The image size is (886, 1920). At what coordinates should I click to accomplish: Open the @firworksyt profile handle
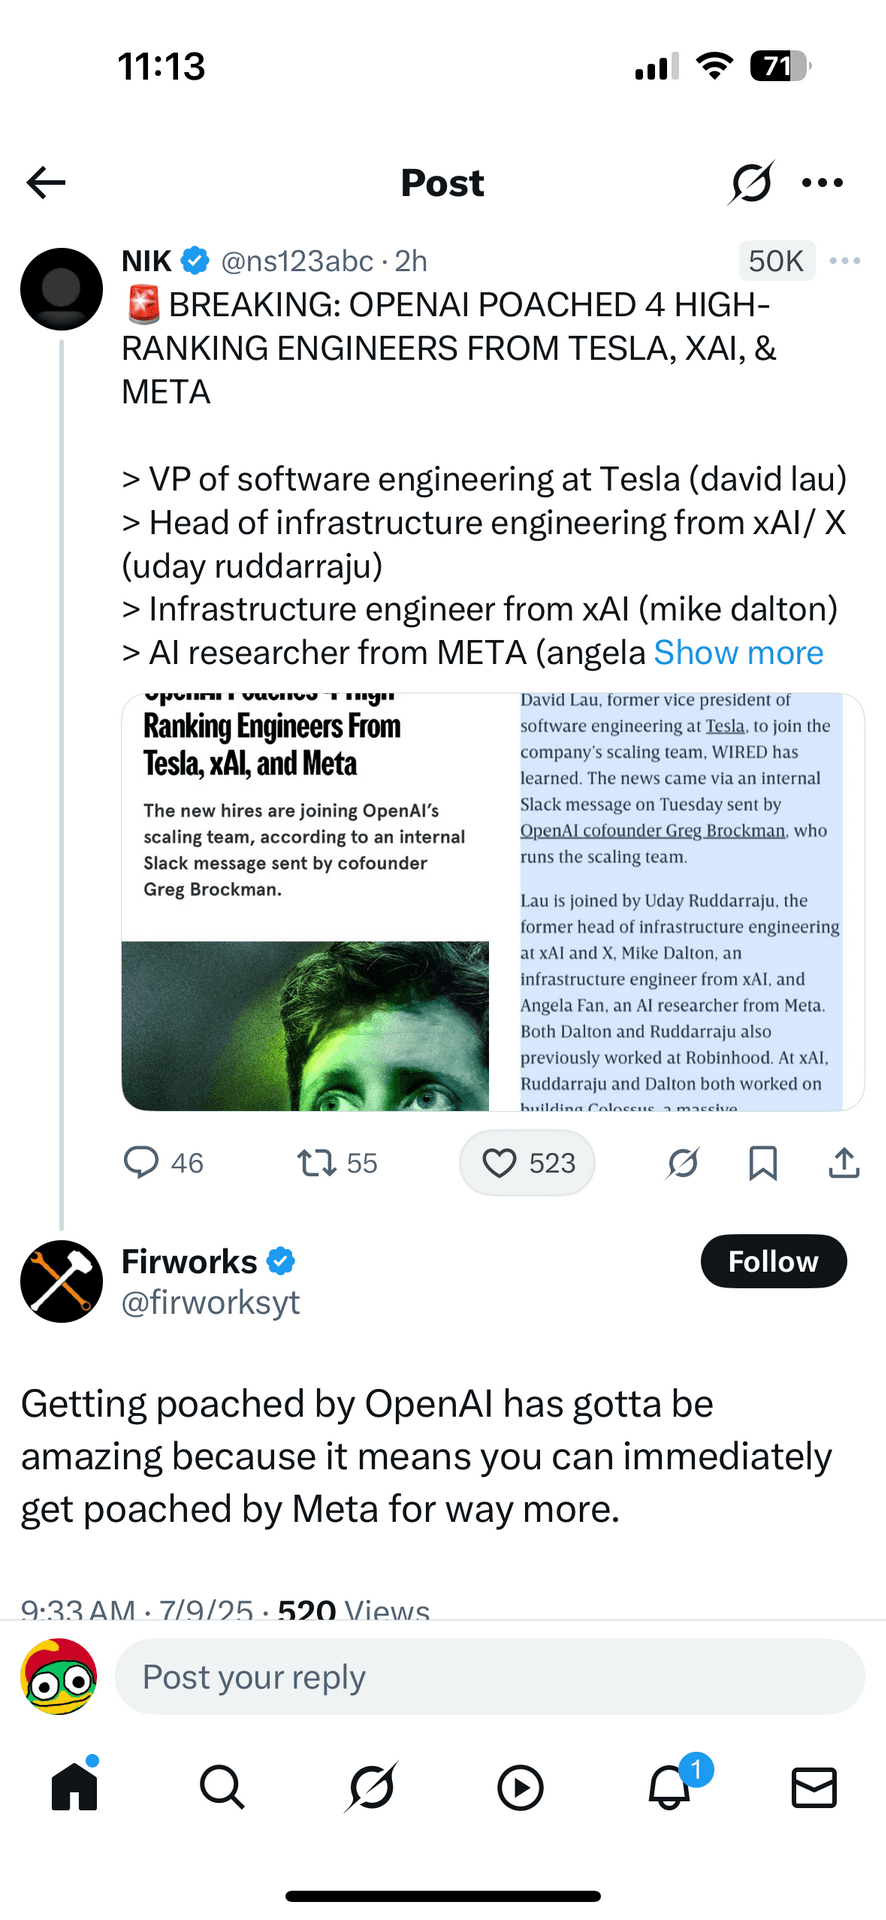pos(210,1303)
